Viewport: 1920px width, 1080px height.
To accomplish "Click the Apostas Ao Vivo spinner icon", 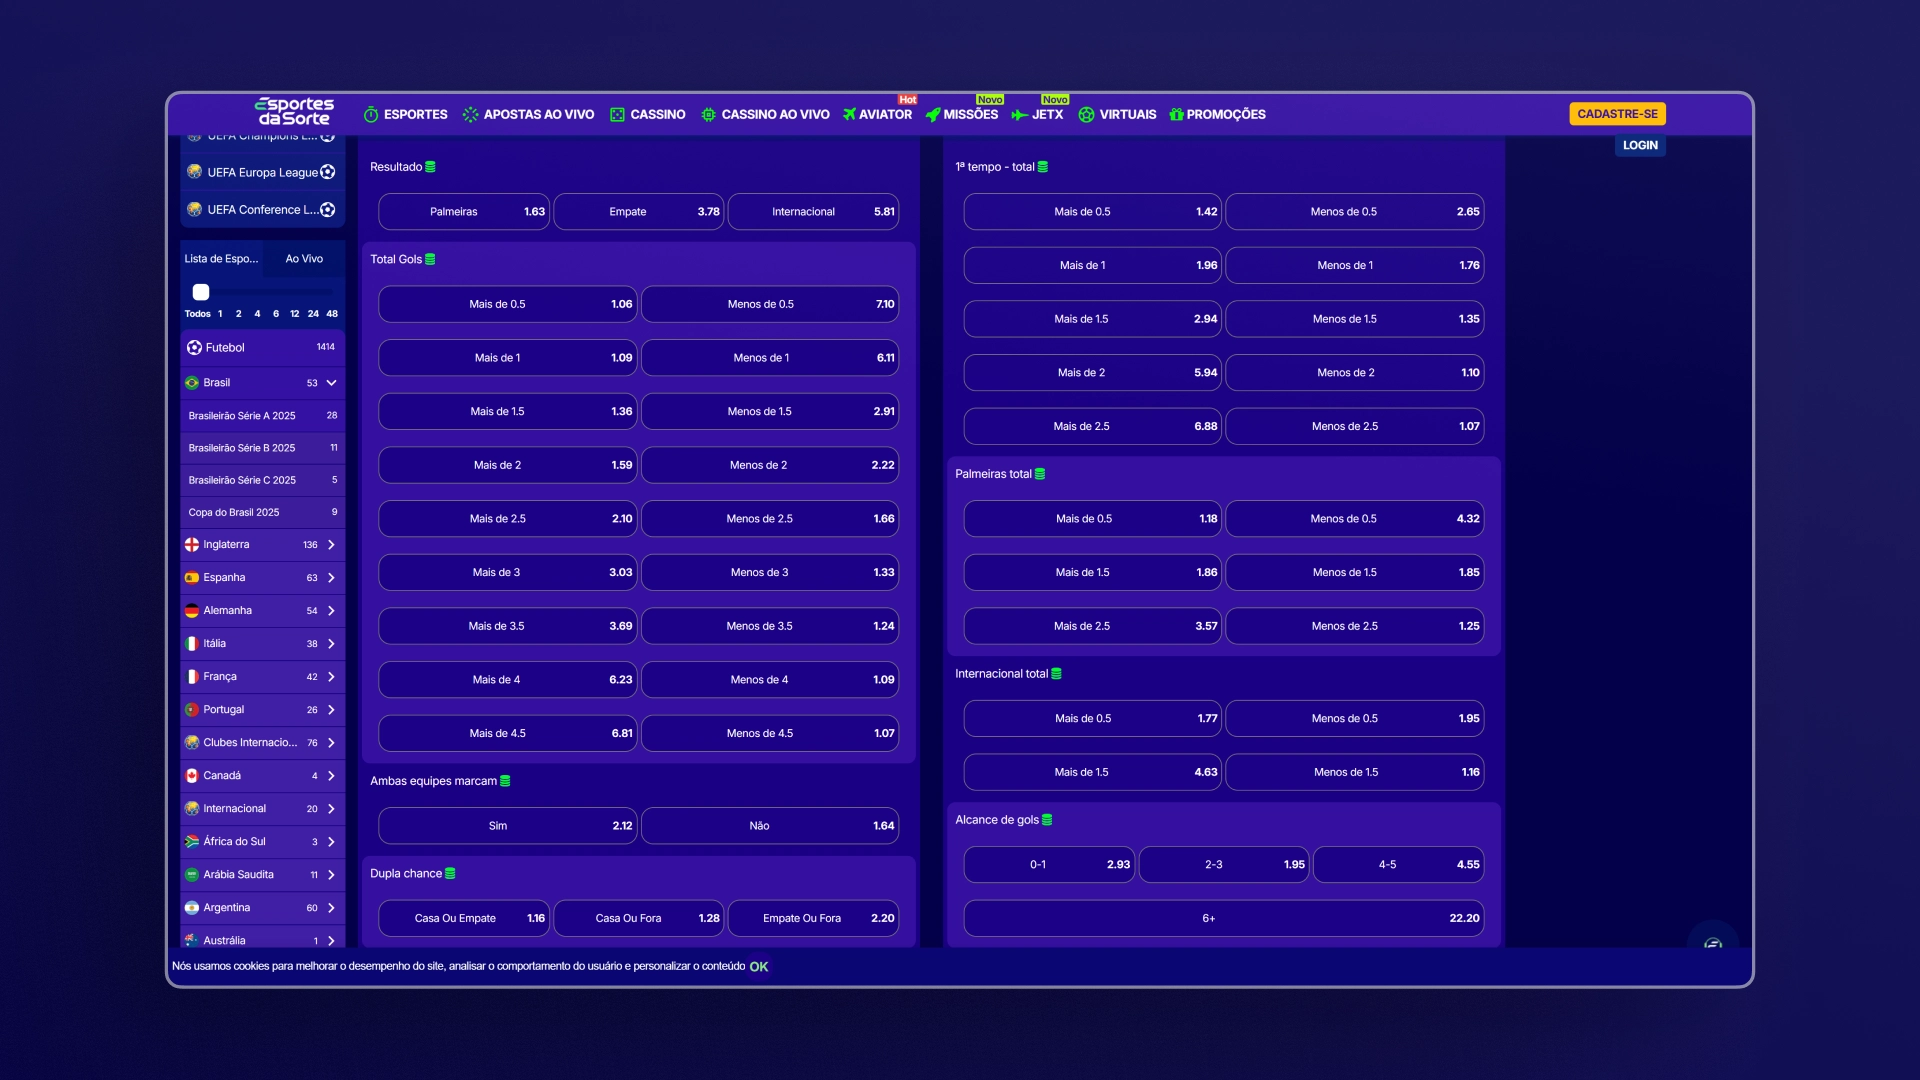I will 470,115.
